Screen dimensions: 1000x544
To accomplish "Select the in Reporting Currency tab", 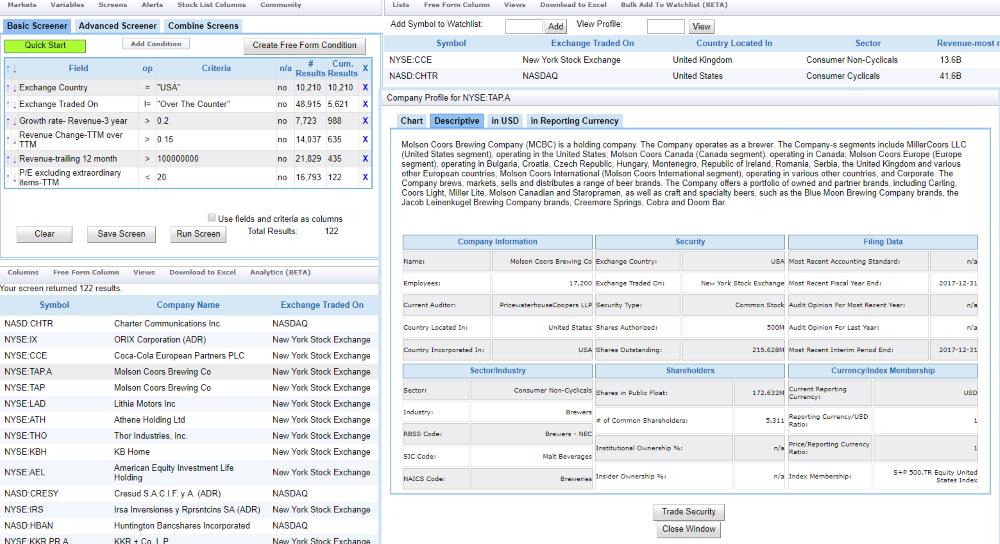I will click(574, 121).
